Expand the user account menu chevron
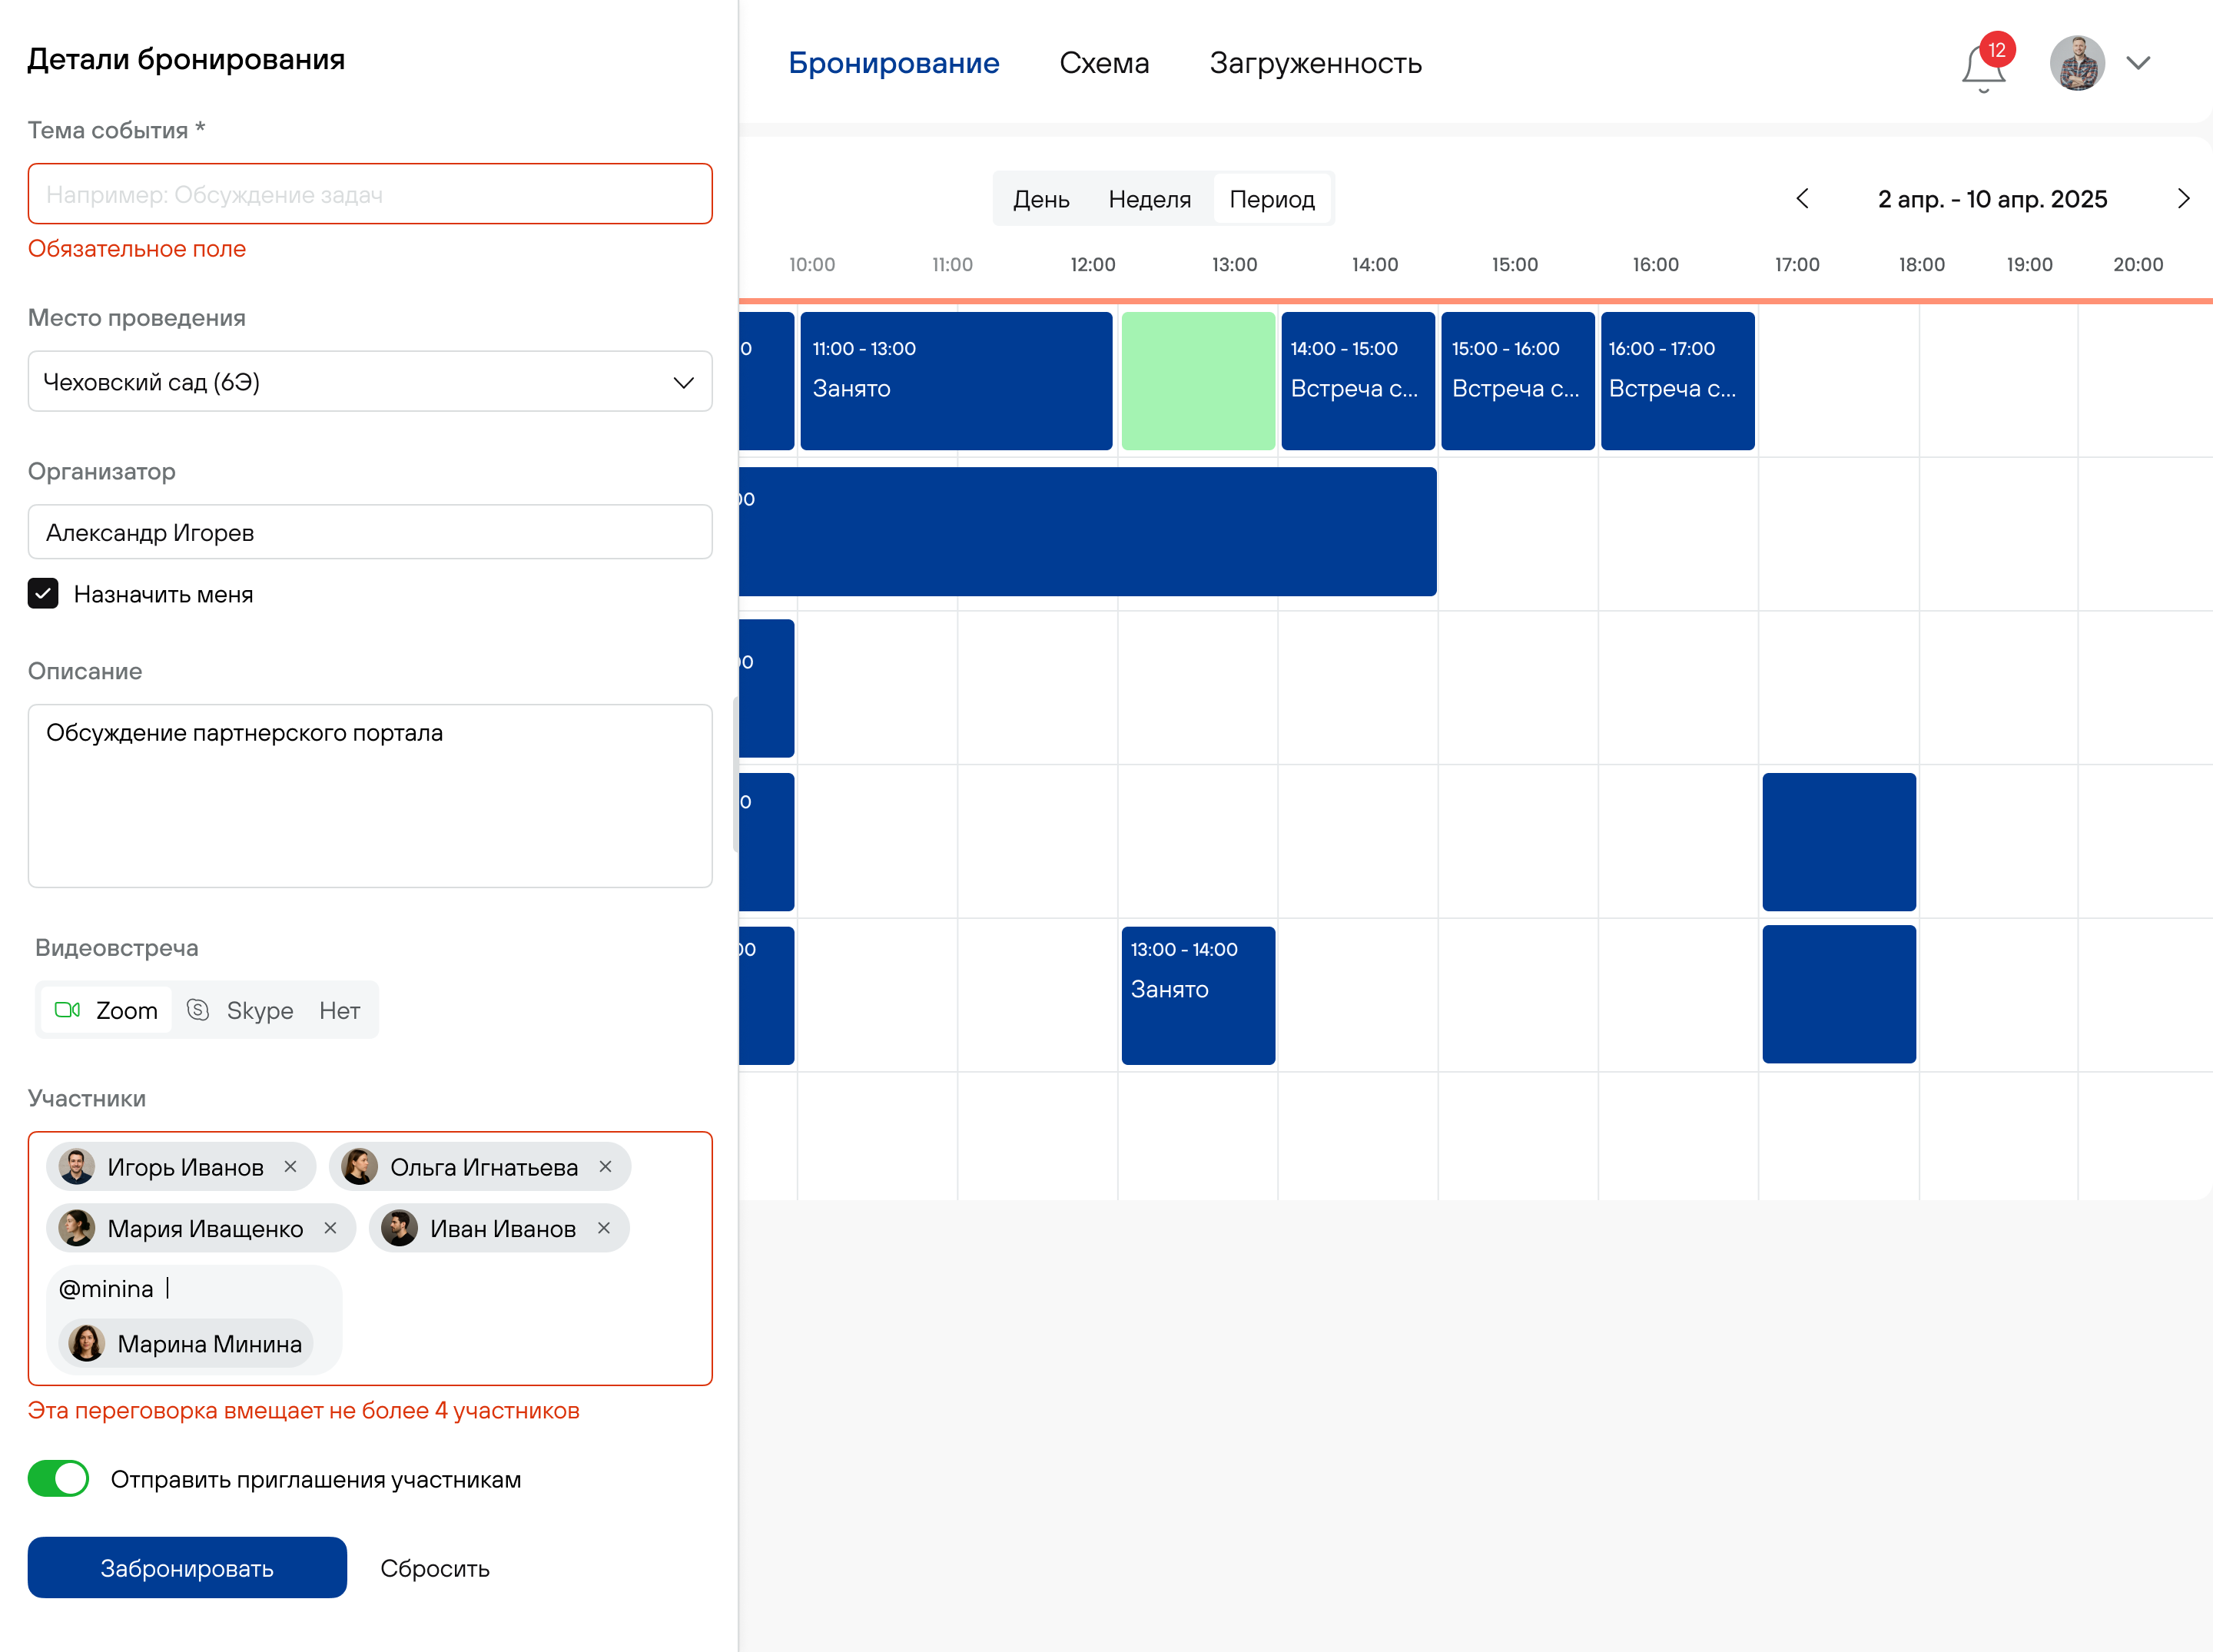 (x=2138, y=64)
